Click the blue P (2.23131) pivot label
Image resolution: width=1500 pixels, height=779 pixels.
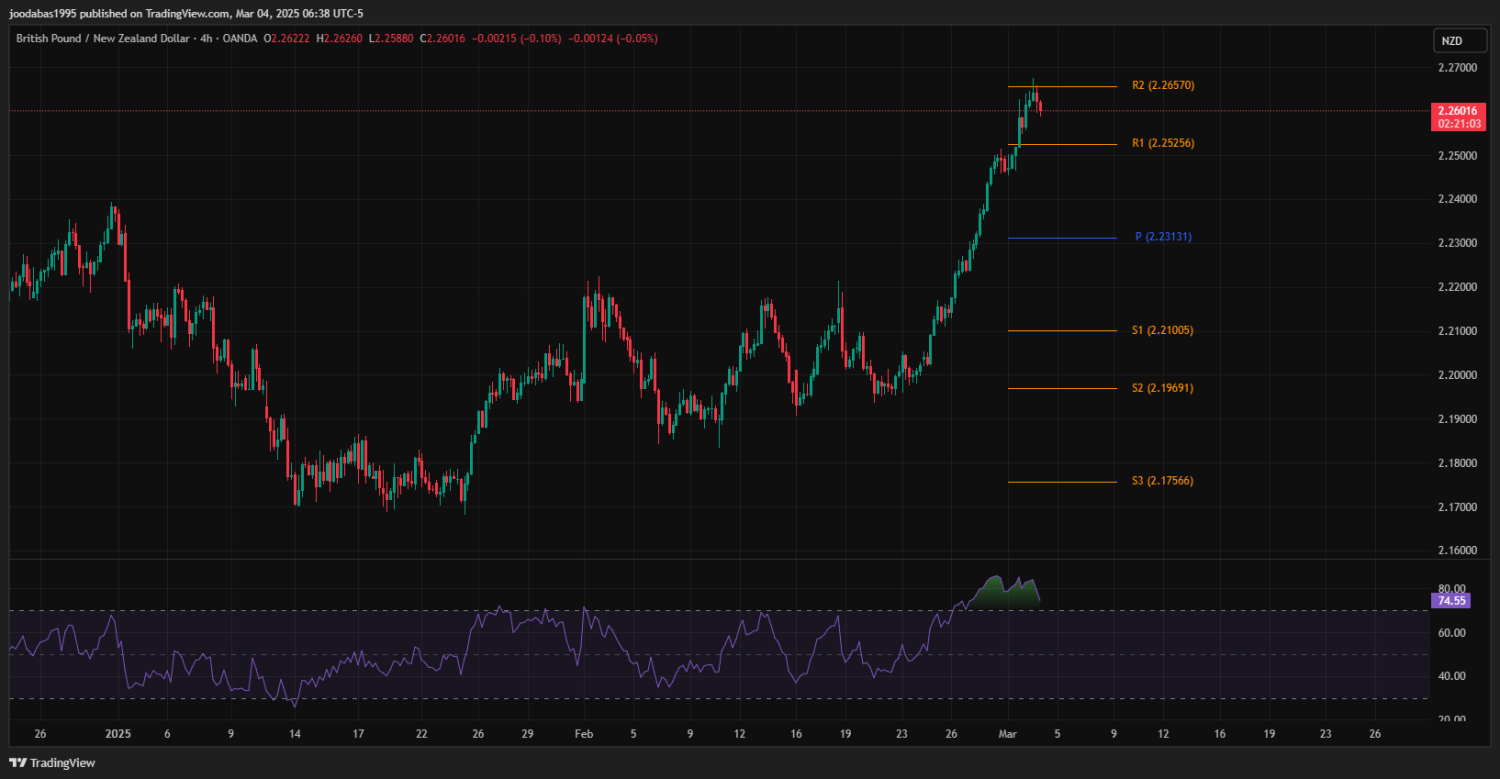pos(1163,237)
